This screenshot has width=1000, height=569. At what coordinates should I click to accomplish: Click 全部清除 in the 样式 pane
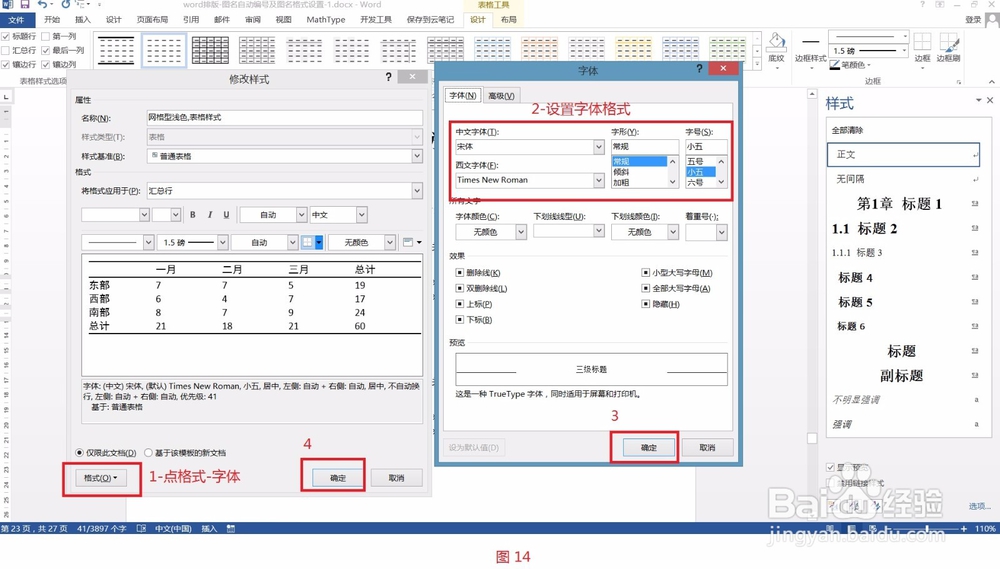(x=848, y=130)
